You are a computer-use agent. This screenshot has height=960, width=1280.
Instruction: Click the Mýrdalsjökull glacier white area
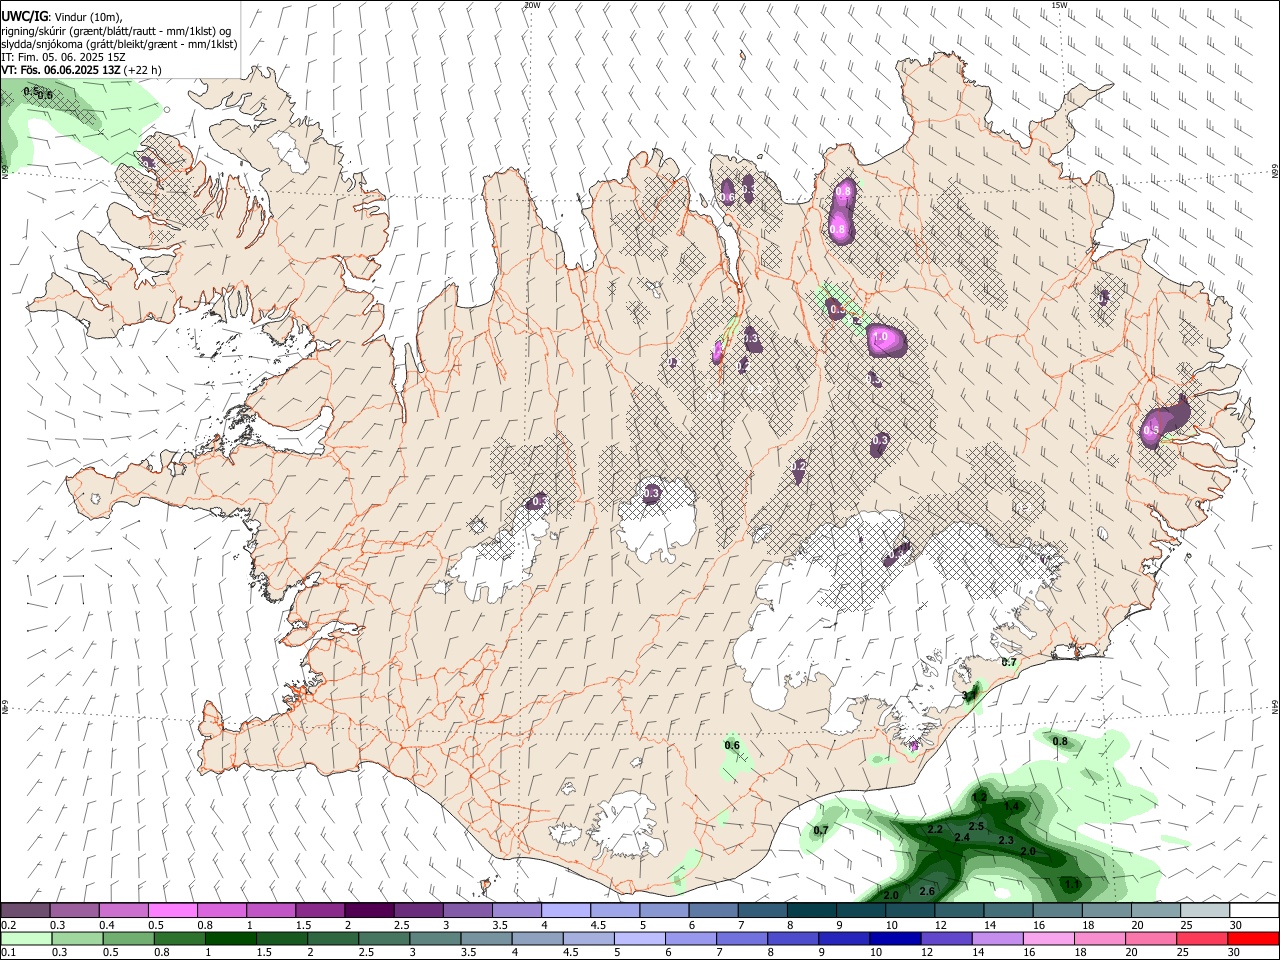tap(625, 825)
